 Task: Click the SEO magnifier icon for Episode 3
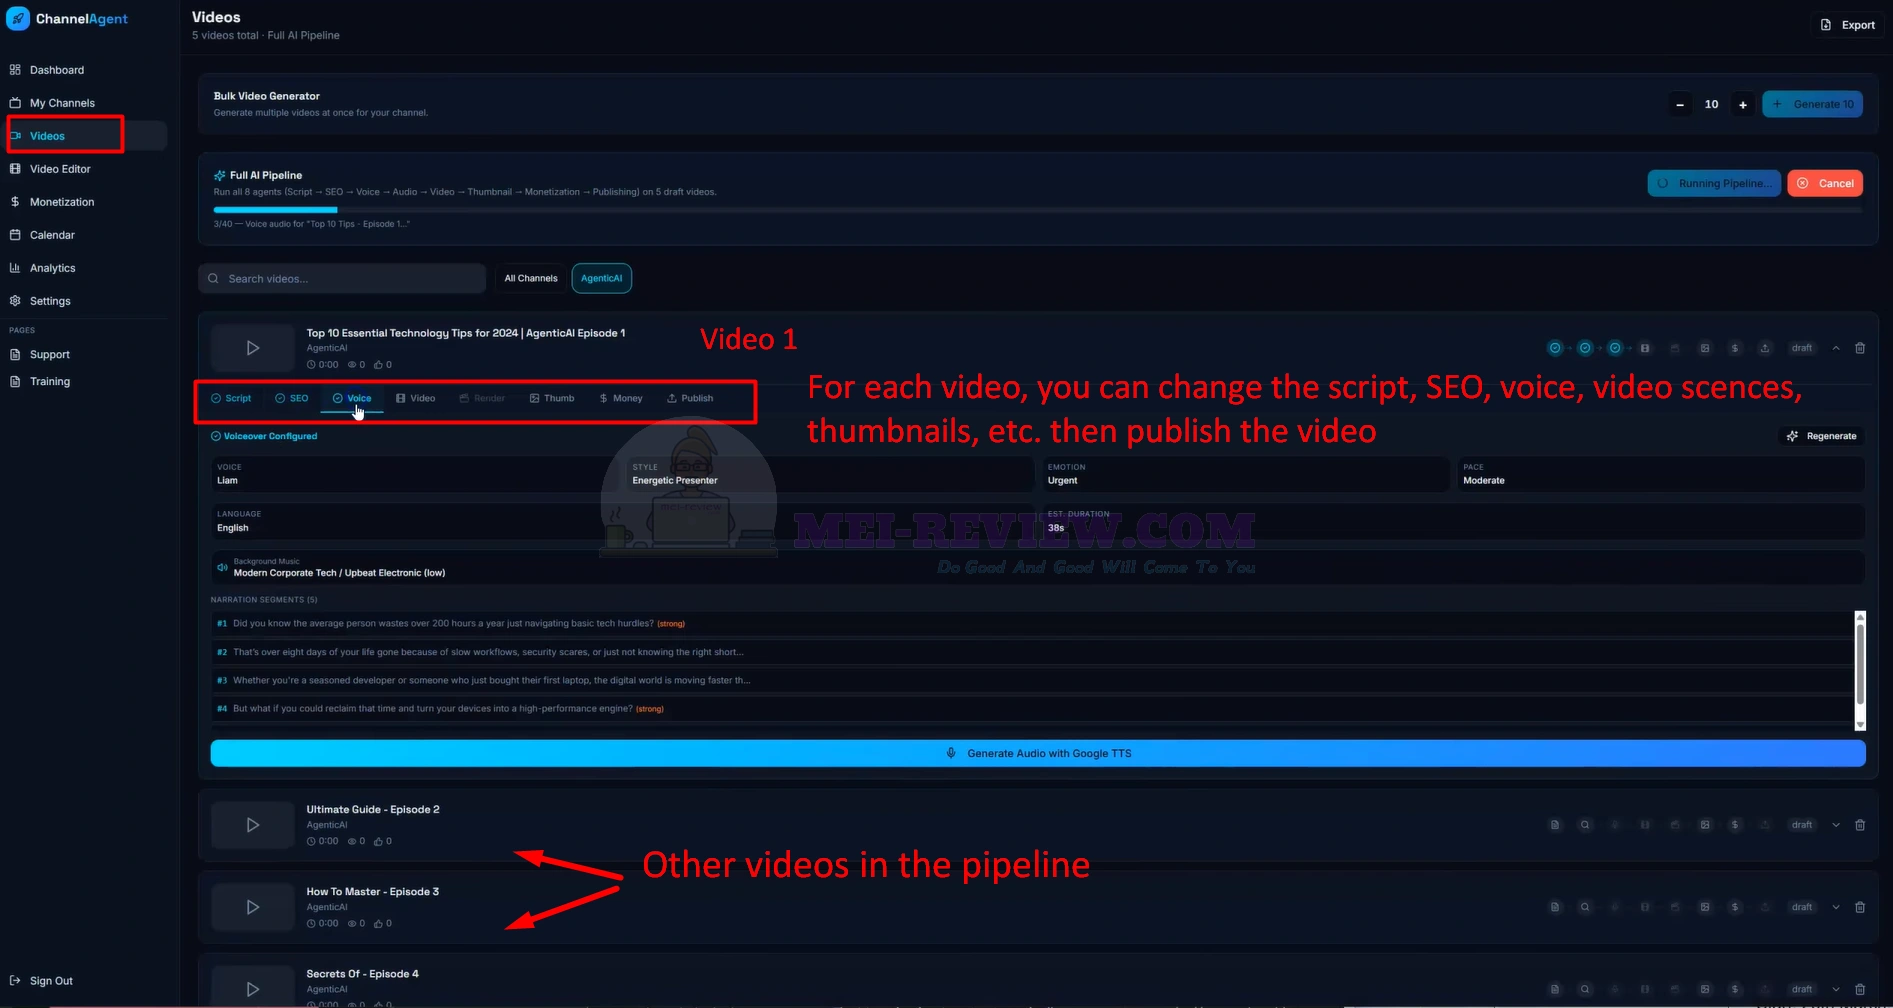point(1585,907)
